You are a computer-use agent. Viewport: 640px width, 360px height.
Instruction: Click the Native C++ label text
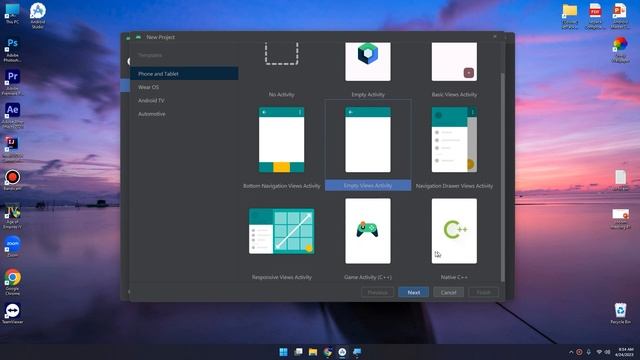[x=454, y=277]
